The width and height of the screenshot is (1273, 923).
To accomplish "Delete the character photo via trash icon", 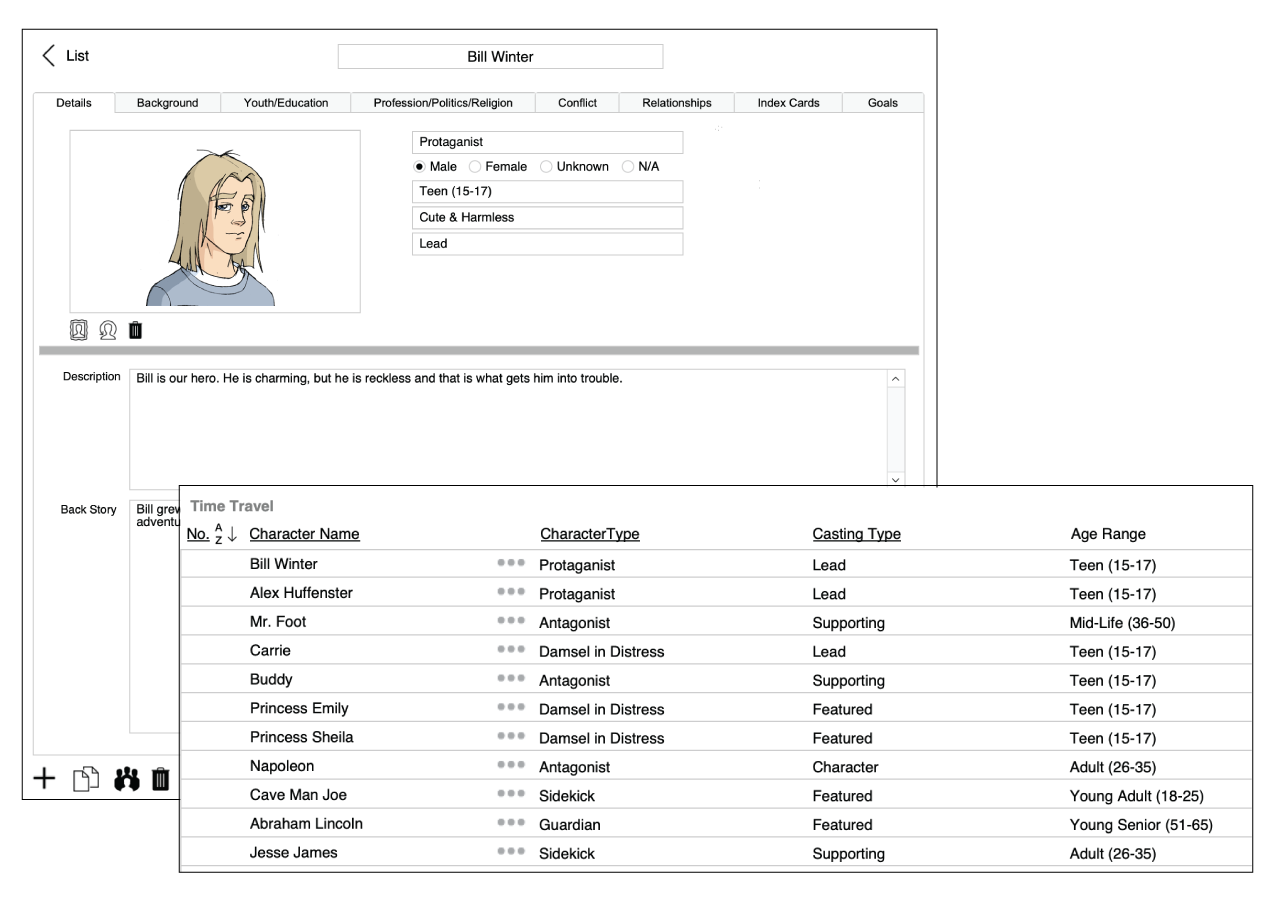I will pyautogui.click(x=136, y=330).
